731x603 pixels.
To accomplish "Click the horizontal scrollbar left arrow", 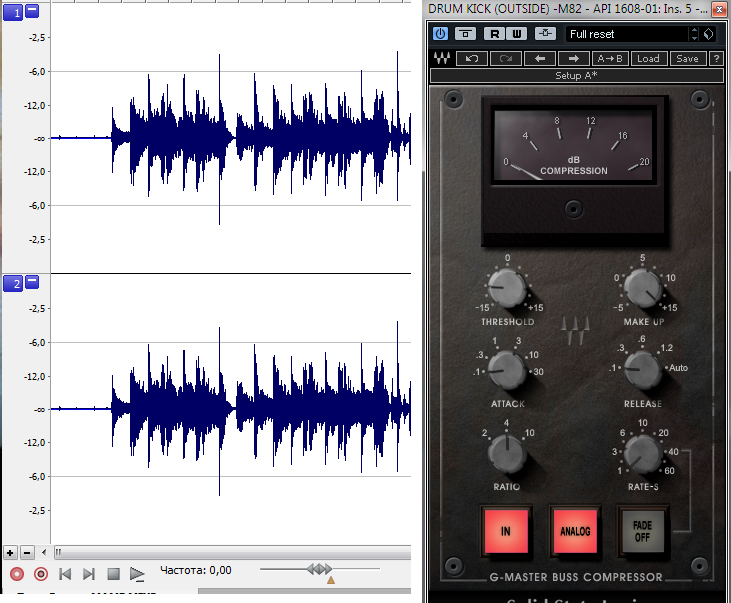I will coord(44,553).
